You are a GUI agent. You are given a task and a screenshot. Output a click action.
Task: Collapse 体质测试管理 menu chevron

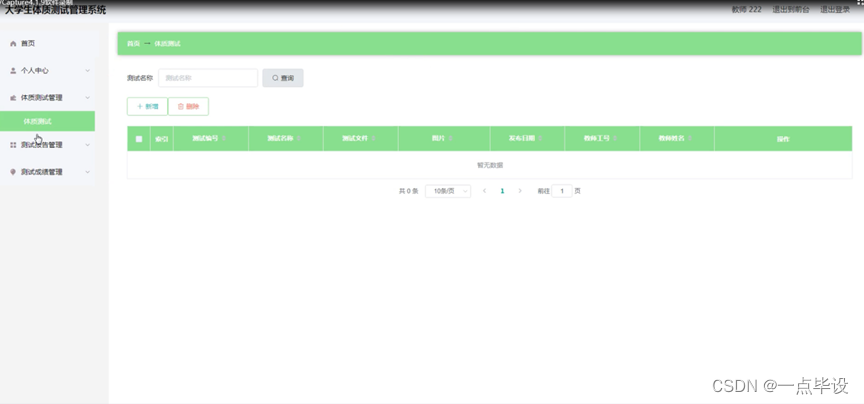(88, 98)
